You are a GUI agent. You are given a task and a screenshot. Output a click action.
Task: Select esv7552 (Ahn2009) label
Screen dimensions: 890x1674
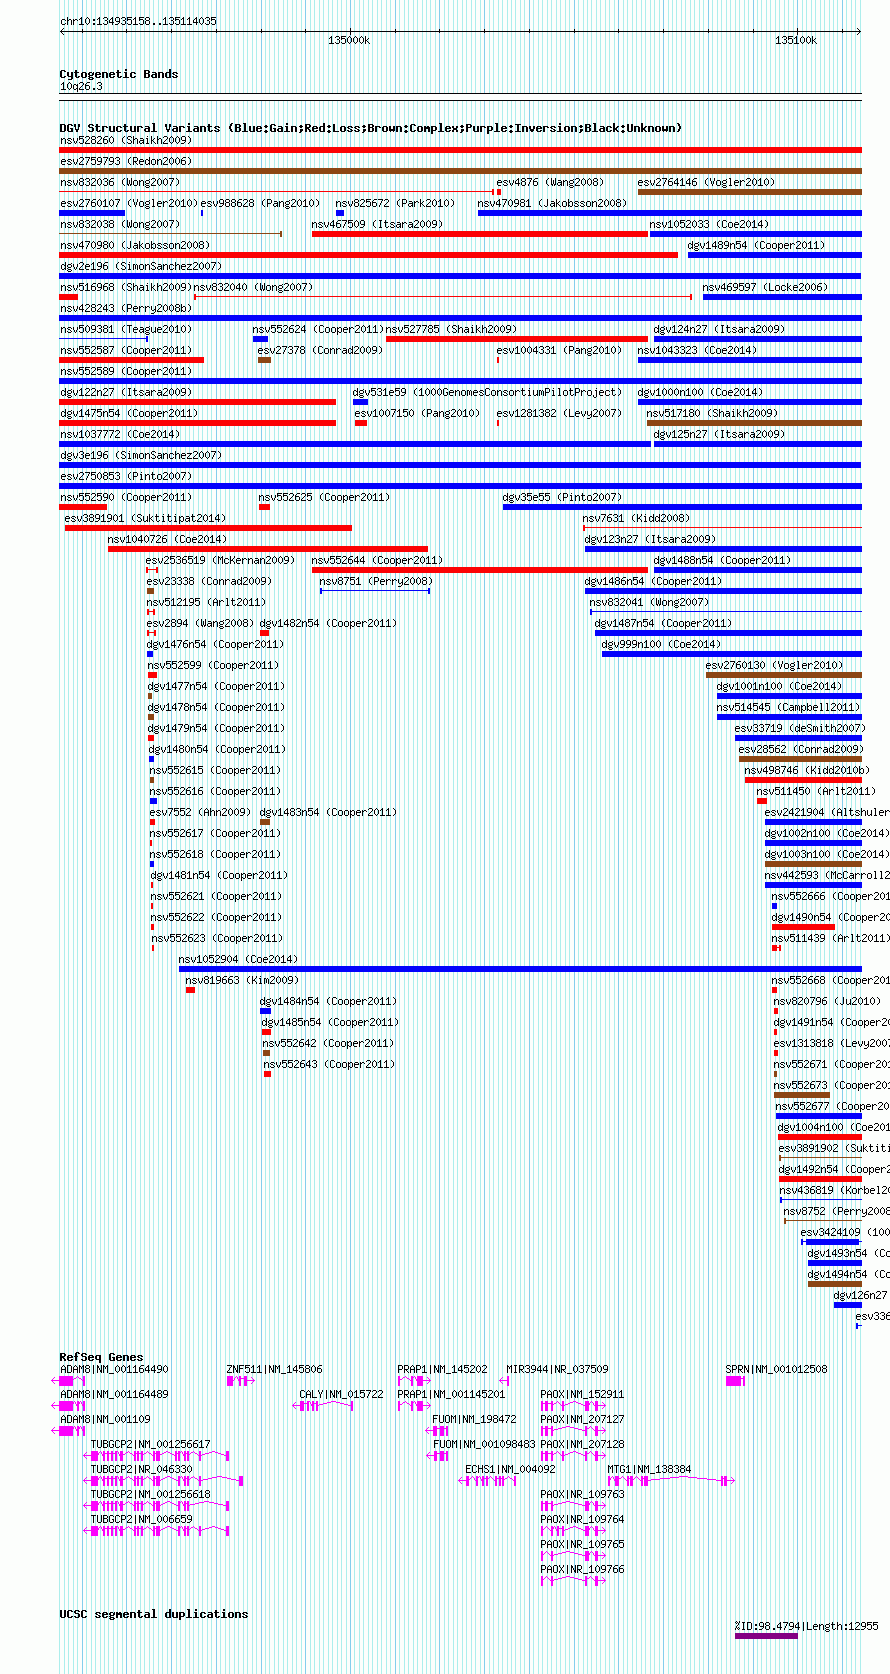click(x=201, y=812)
